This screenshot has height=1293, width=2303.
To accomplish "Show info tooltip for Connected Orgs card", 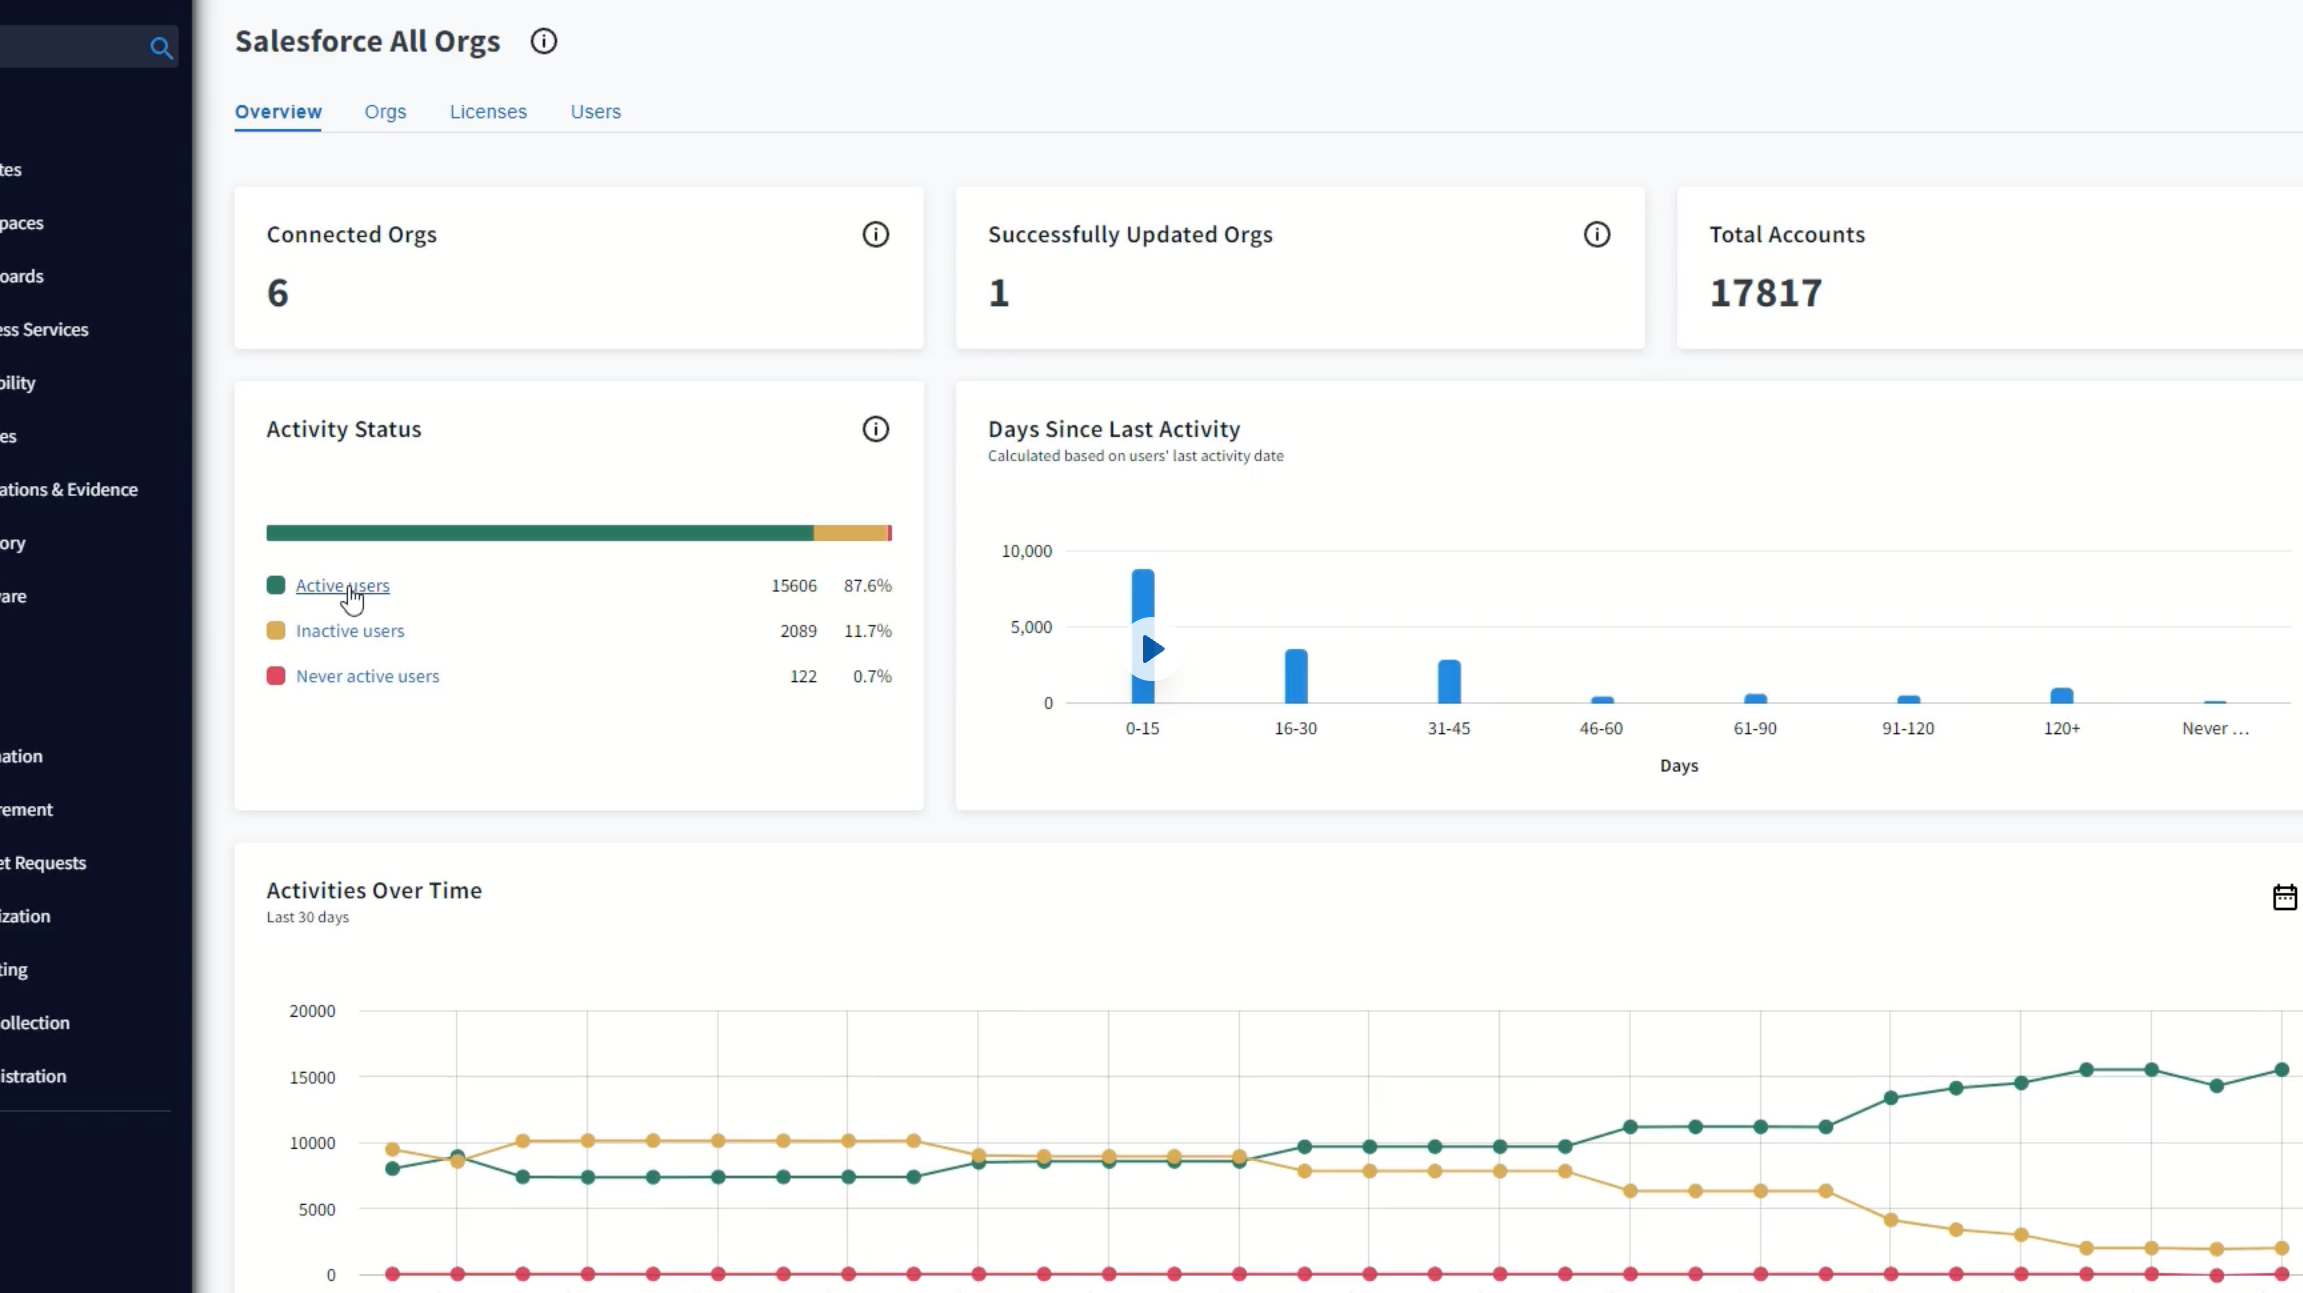I will [x=875, y=234].
